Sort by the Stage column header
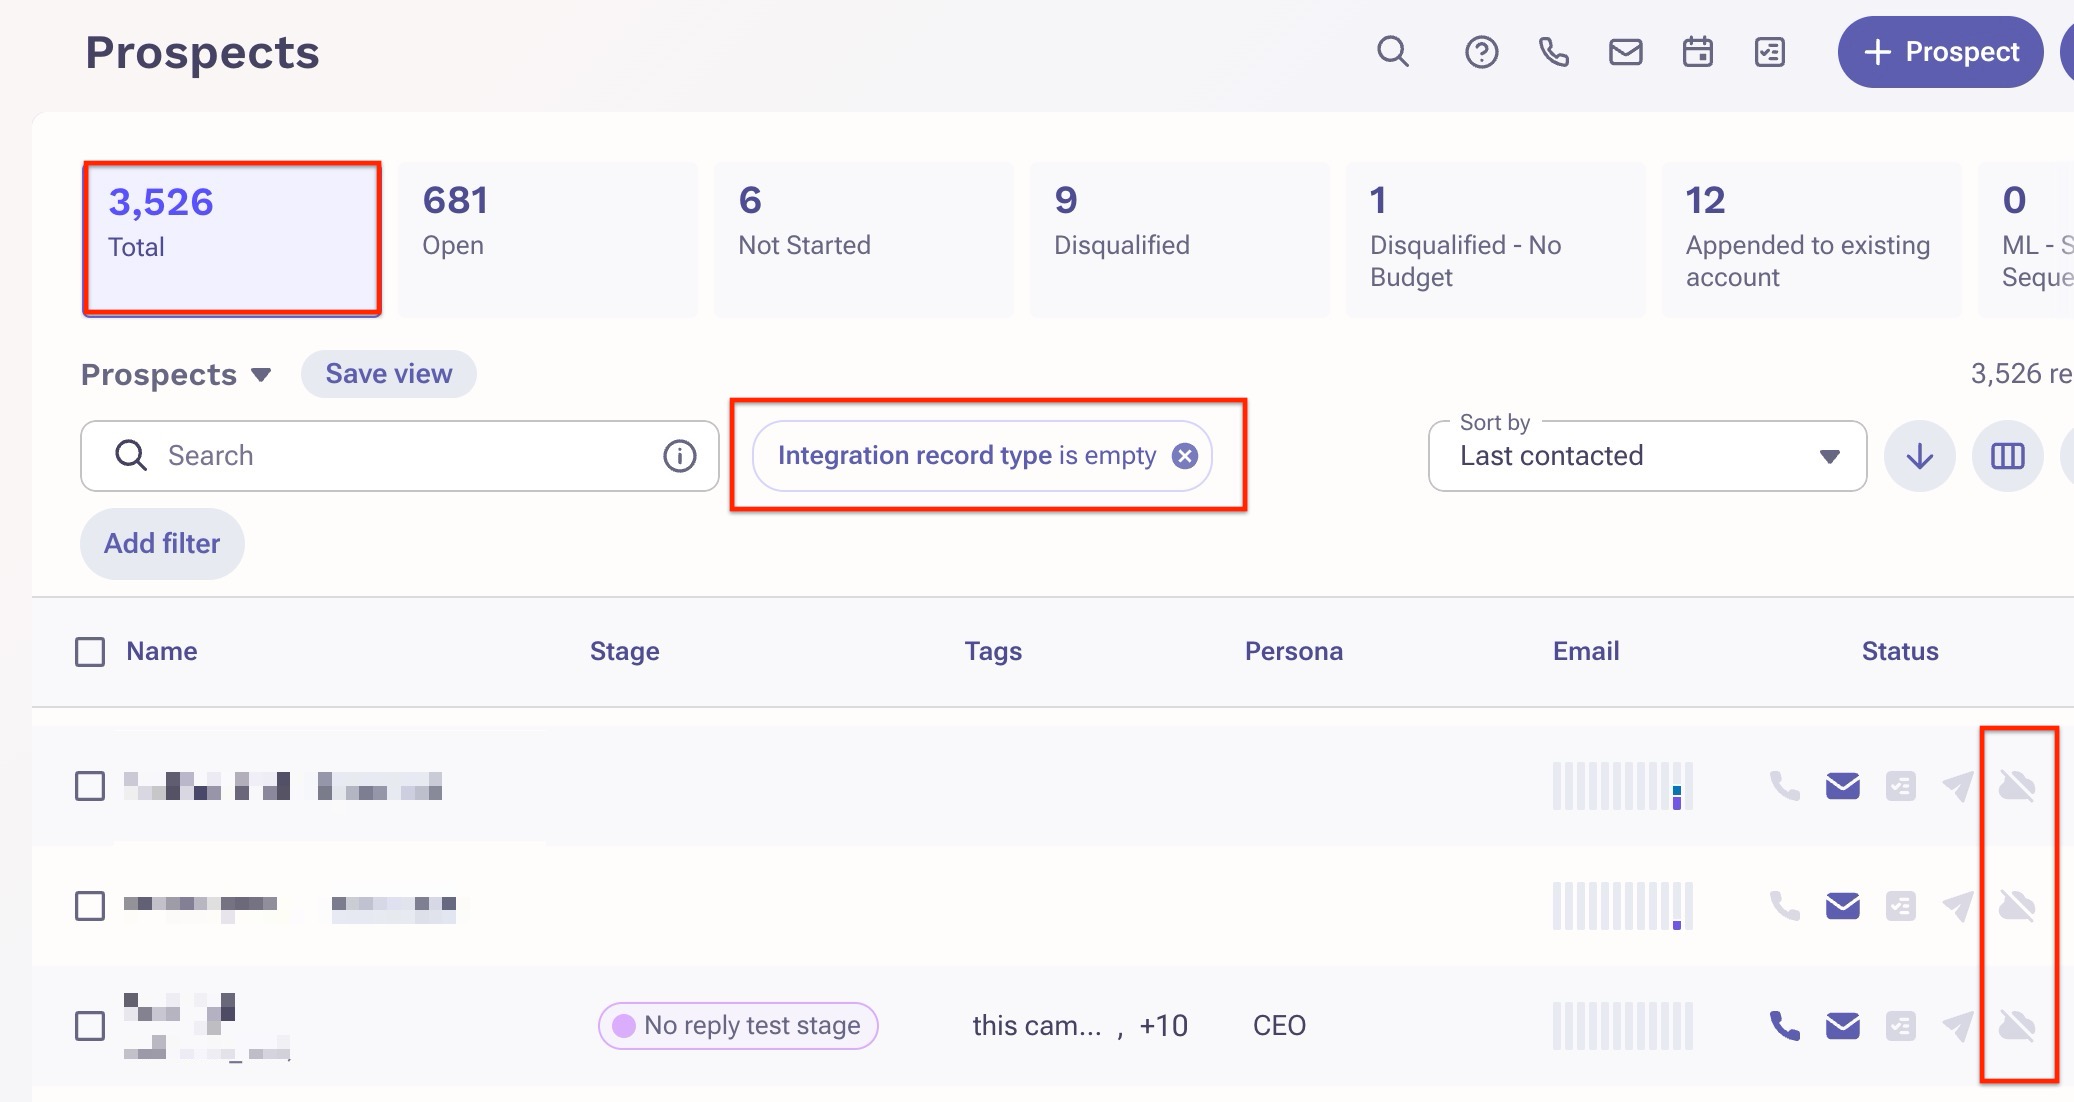The image size is (2074, 1102). point(624,651)
